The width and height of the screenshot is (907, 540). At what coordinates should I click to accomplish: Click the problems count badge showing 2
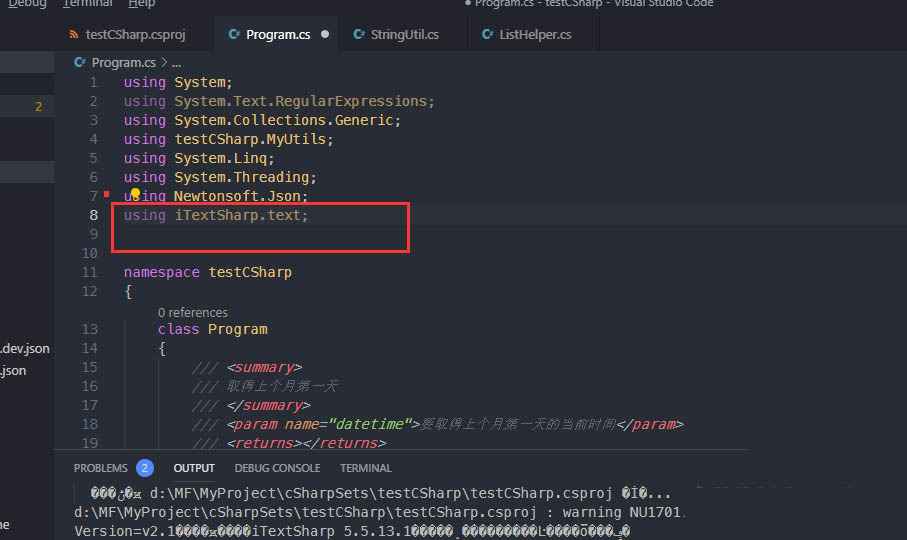tap(145, 468)
